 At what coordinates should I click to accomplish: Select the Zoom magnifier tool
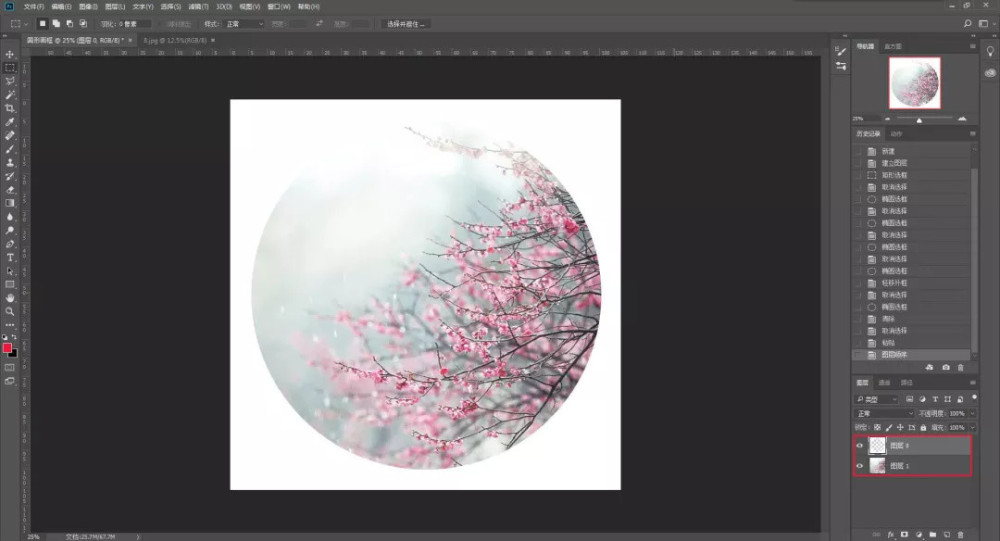(x=10, y=311)
